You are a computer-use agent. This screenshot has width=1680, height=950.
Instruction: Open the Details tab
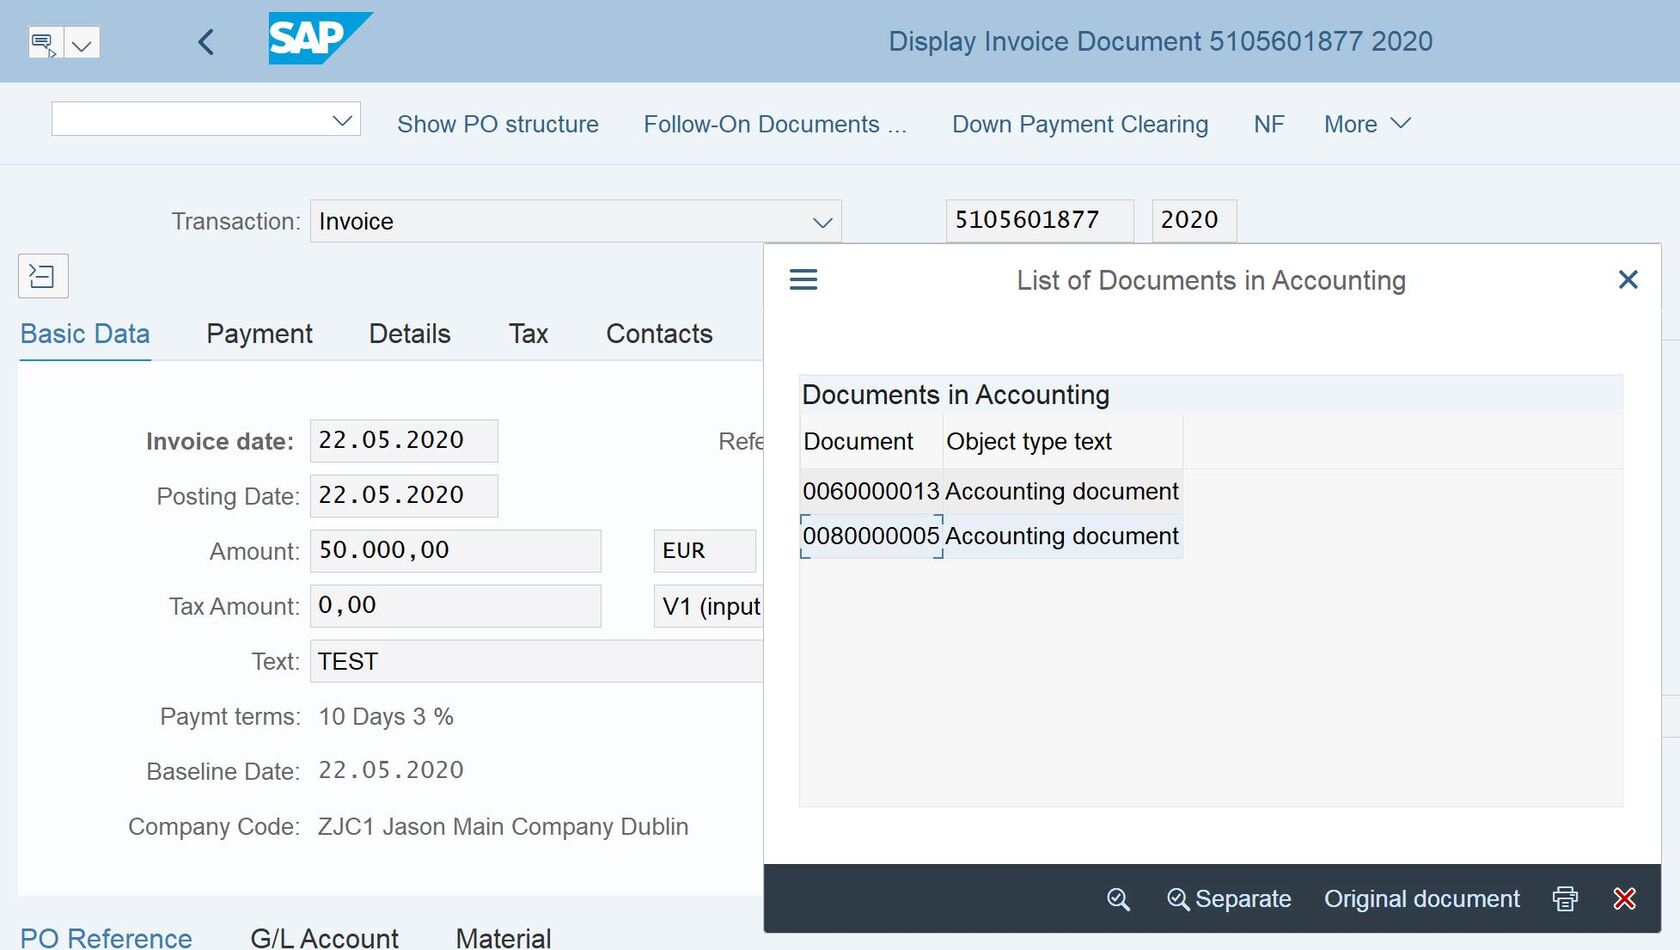[410, 334]
